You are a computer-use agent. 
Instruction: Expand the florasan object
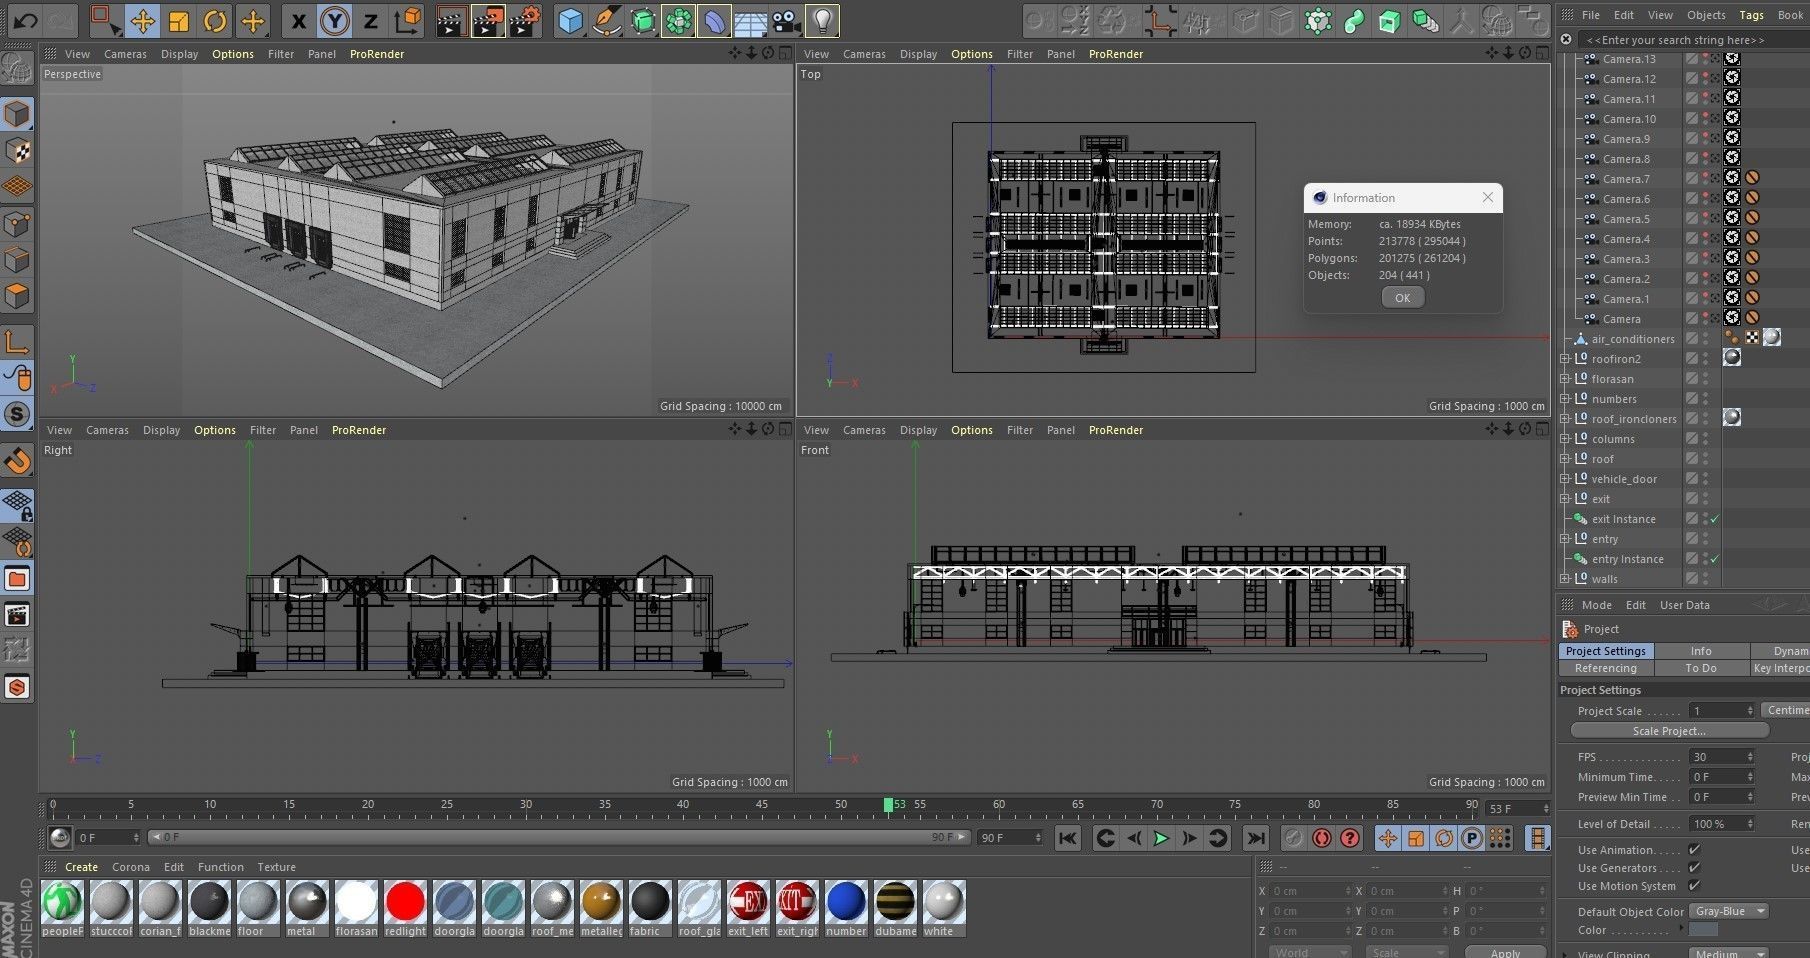tap(1565, 379)
